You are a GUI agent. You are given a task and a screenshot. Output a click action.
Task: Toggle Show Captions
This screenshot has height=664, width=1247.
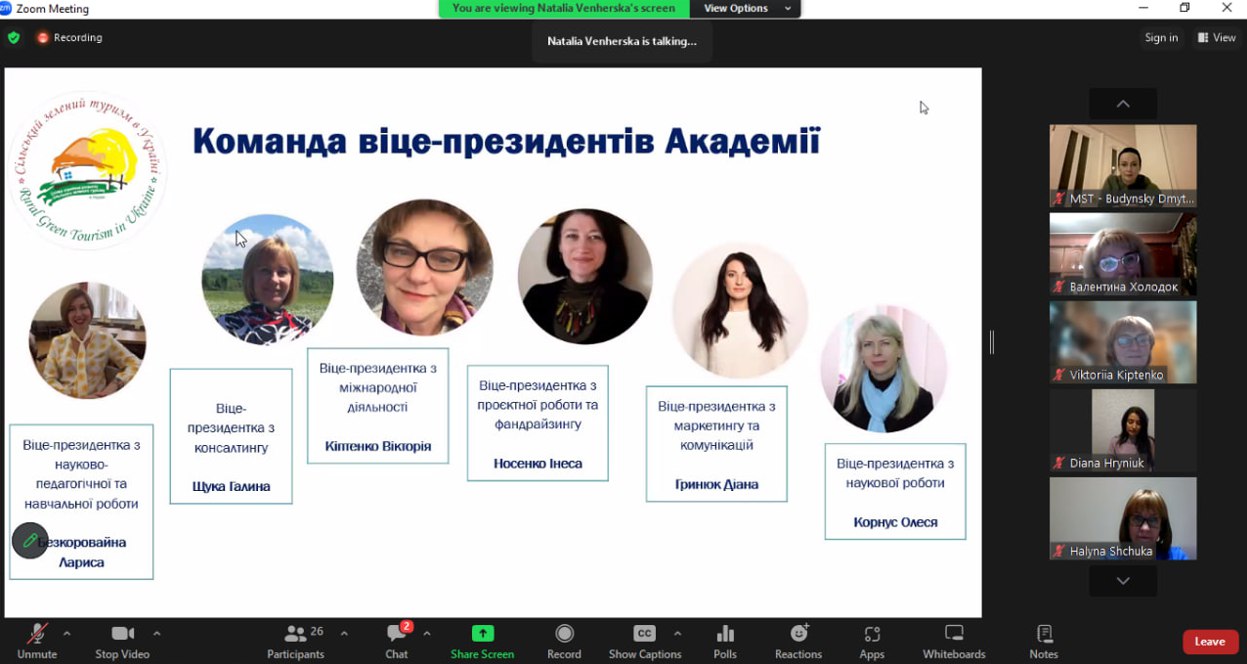644,641
